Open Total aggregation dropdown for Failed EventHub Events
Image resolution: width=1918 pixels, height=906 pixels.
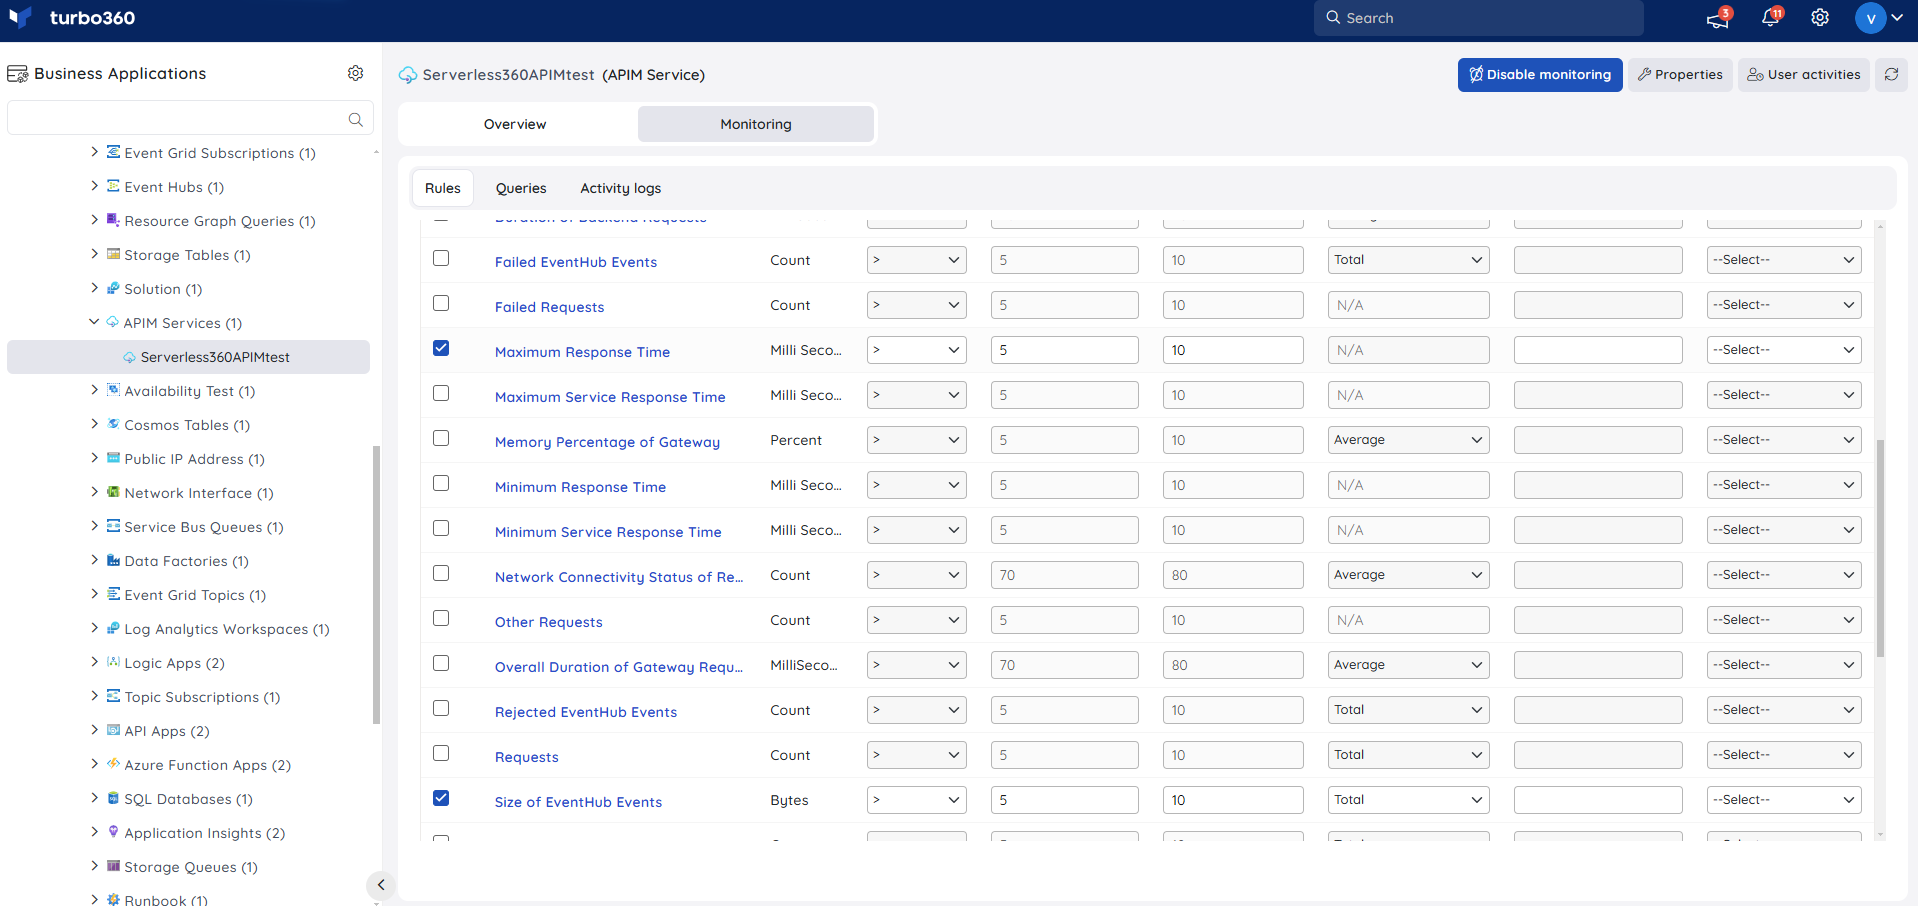click(1408, 260)
